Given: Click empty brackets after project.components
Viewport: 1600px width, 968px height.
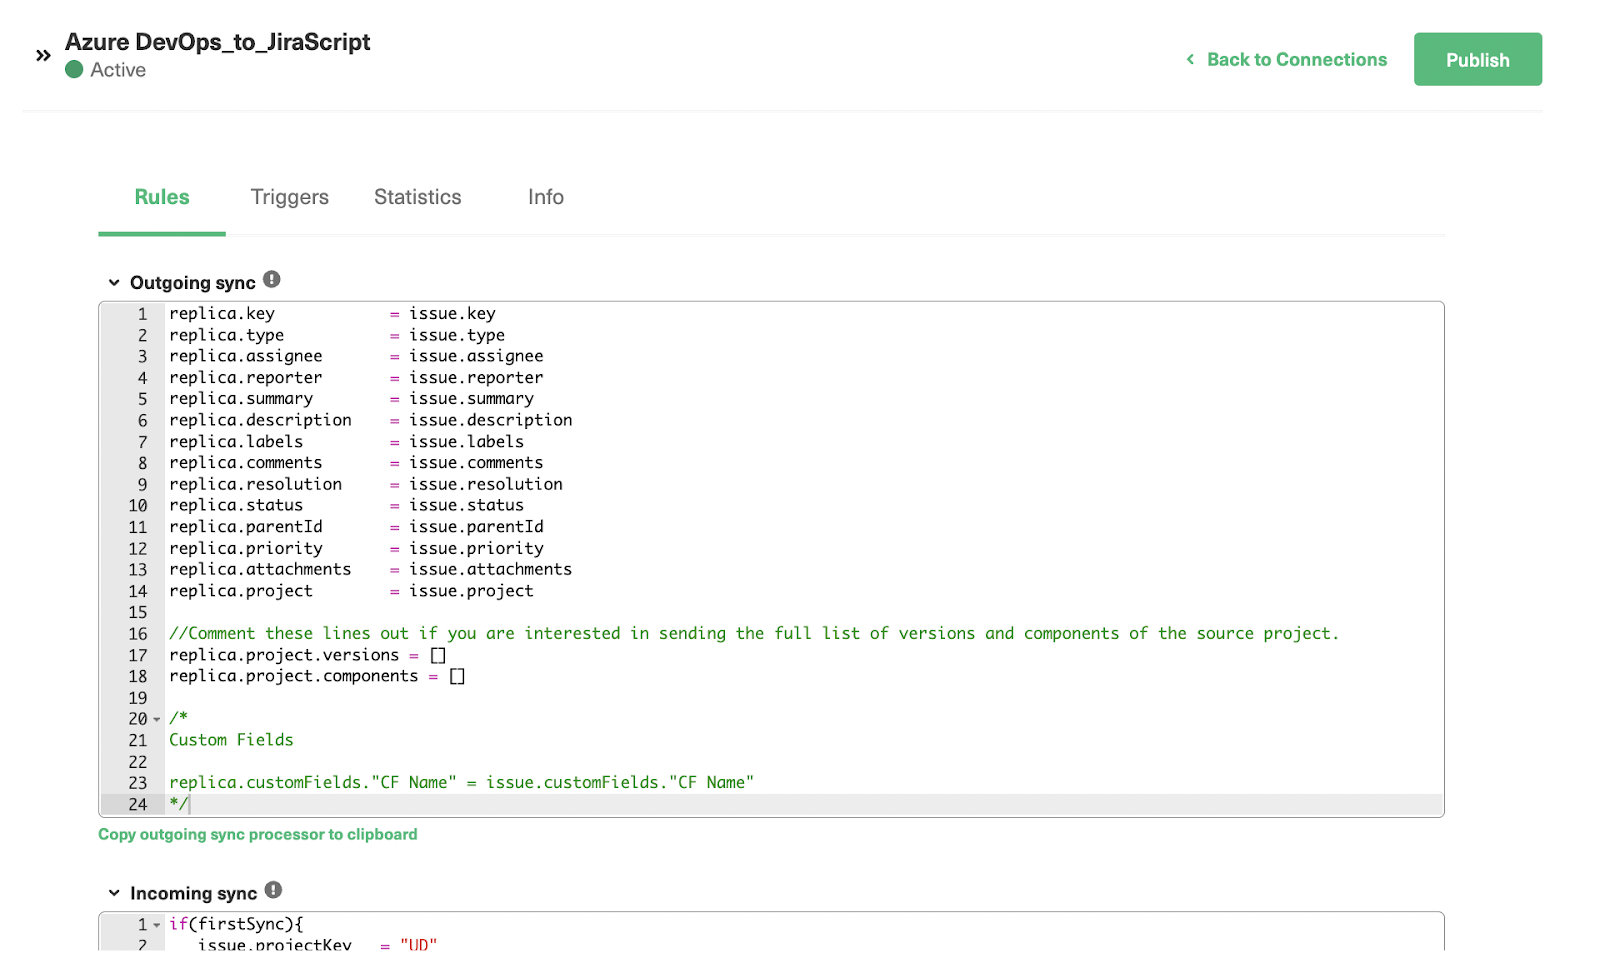Looking at the screenshot, I should tap(457, 677).
